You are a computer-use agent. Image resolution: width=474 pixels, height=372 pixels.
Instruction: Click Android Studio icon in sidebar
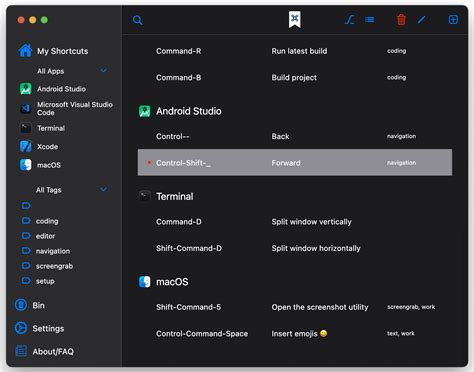26,89
